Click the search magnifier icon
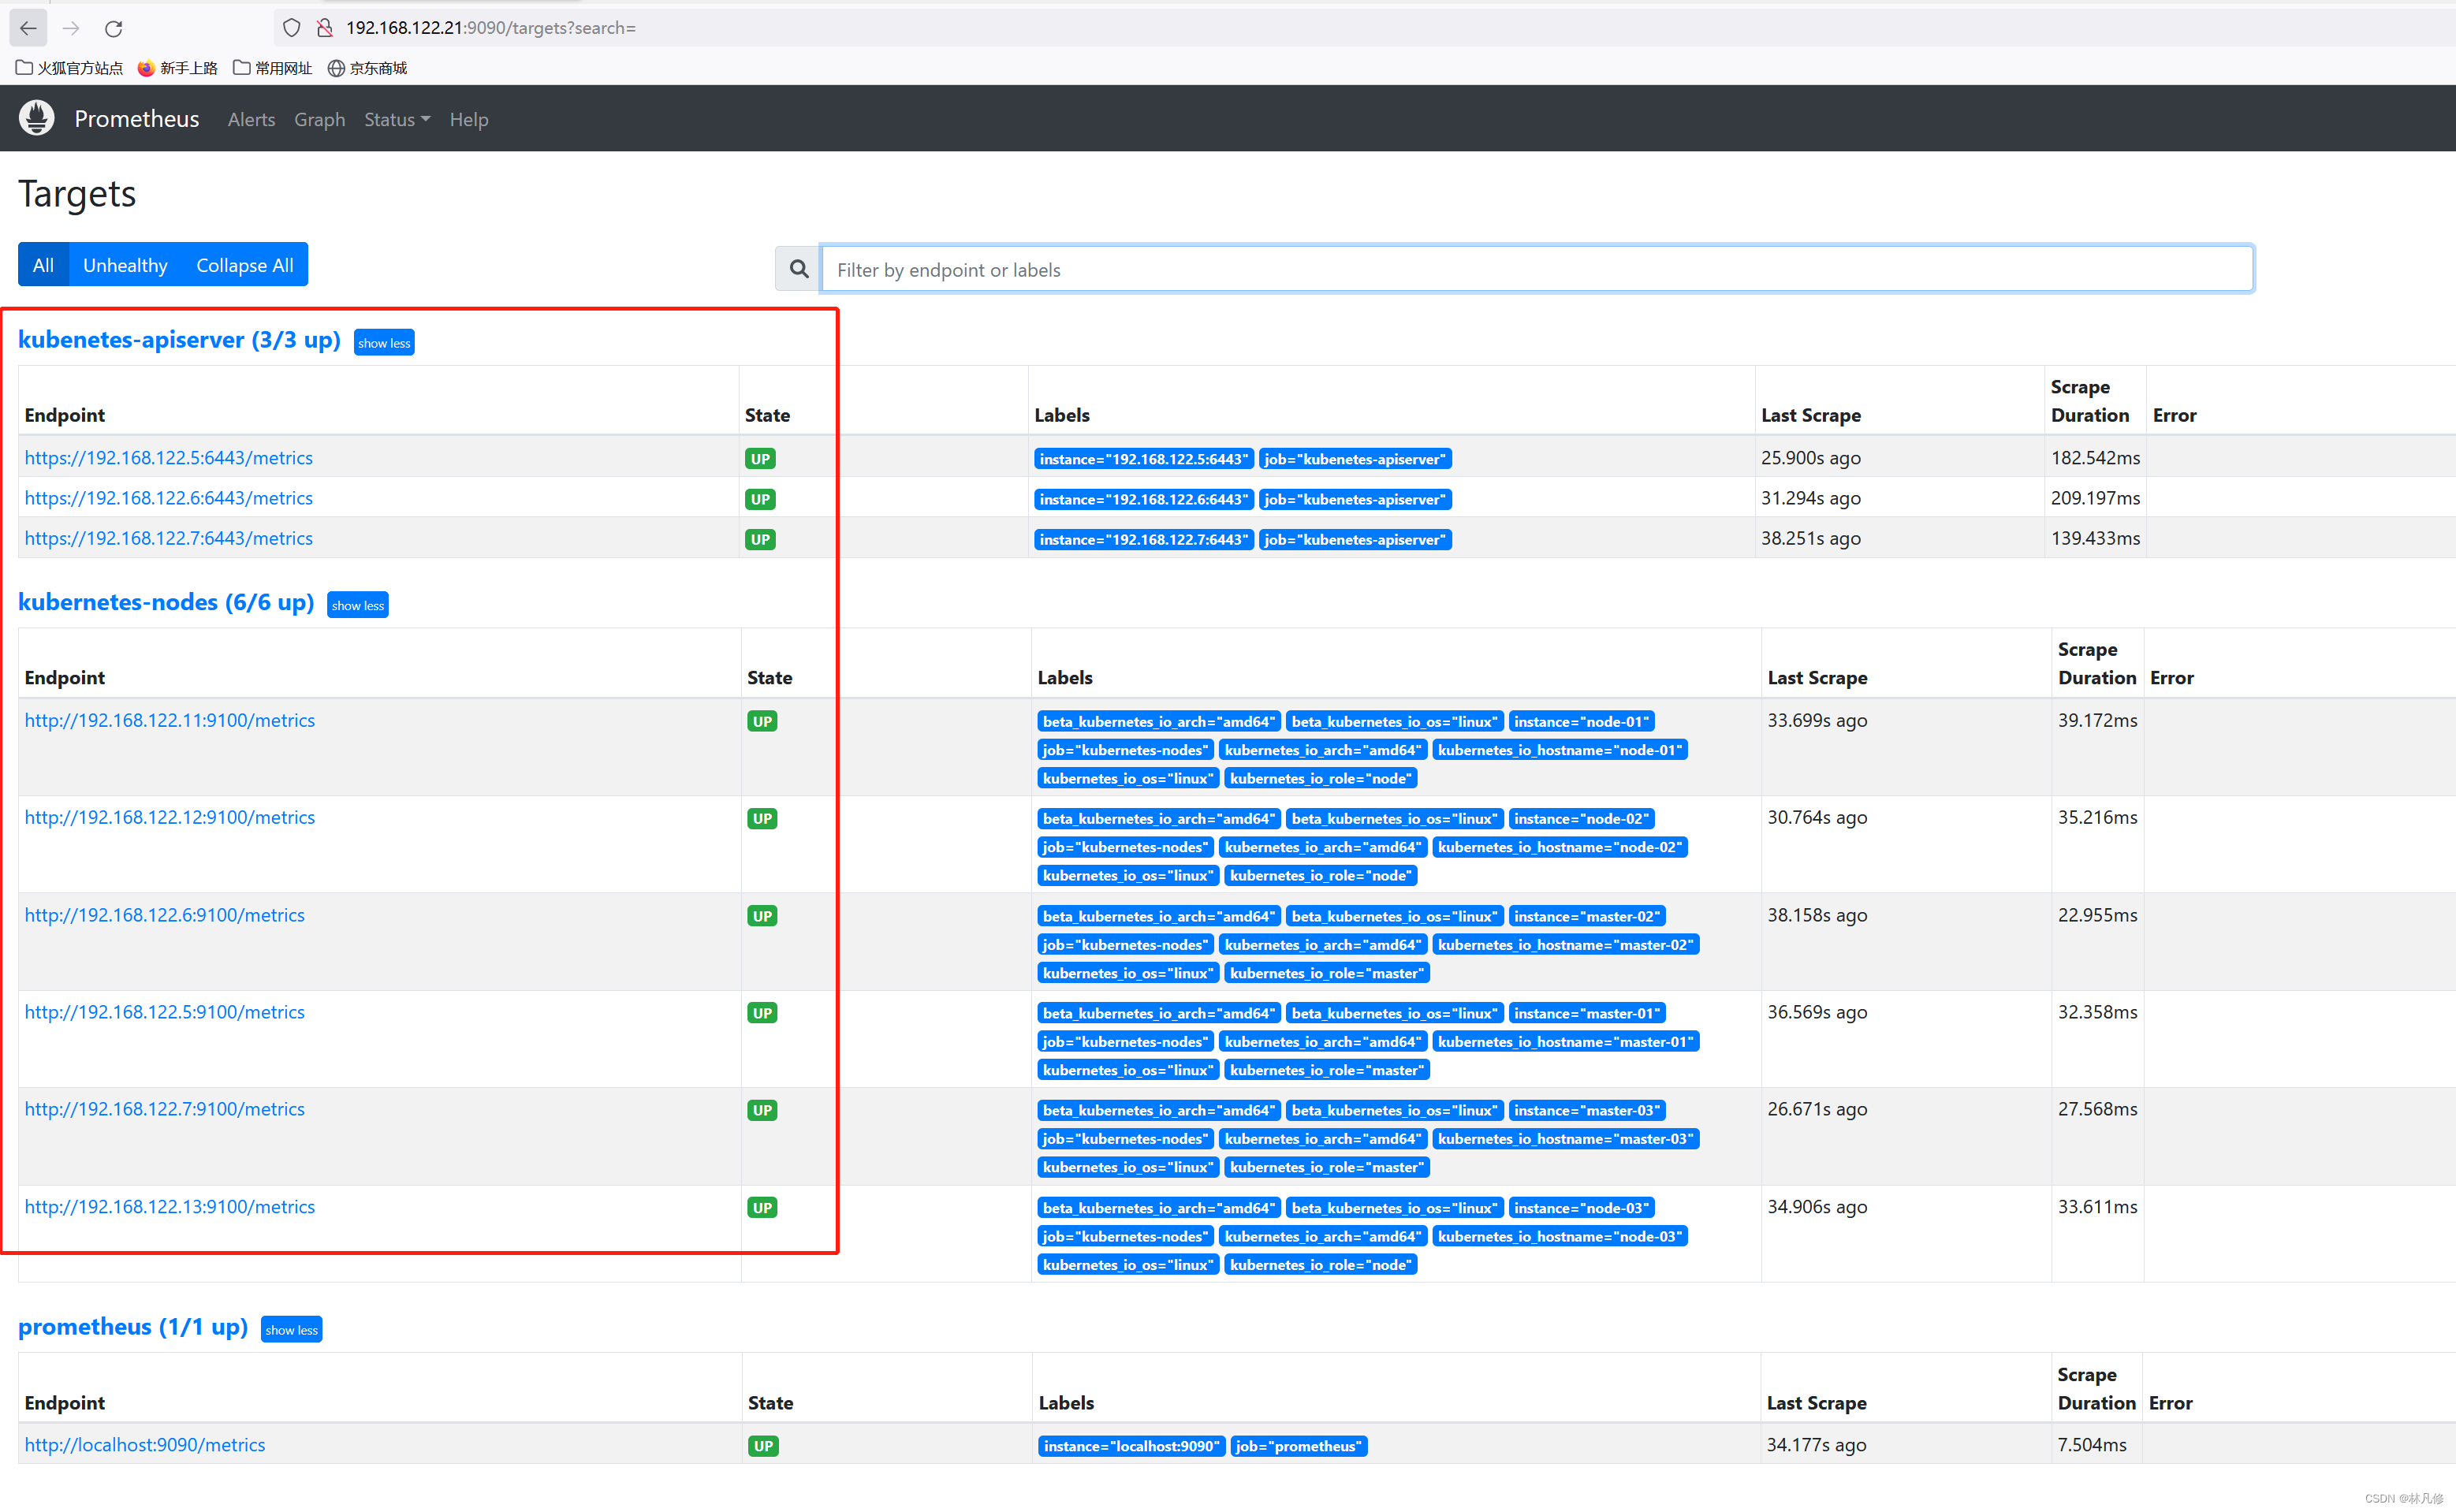 (x=798, y=269)
